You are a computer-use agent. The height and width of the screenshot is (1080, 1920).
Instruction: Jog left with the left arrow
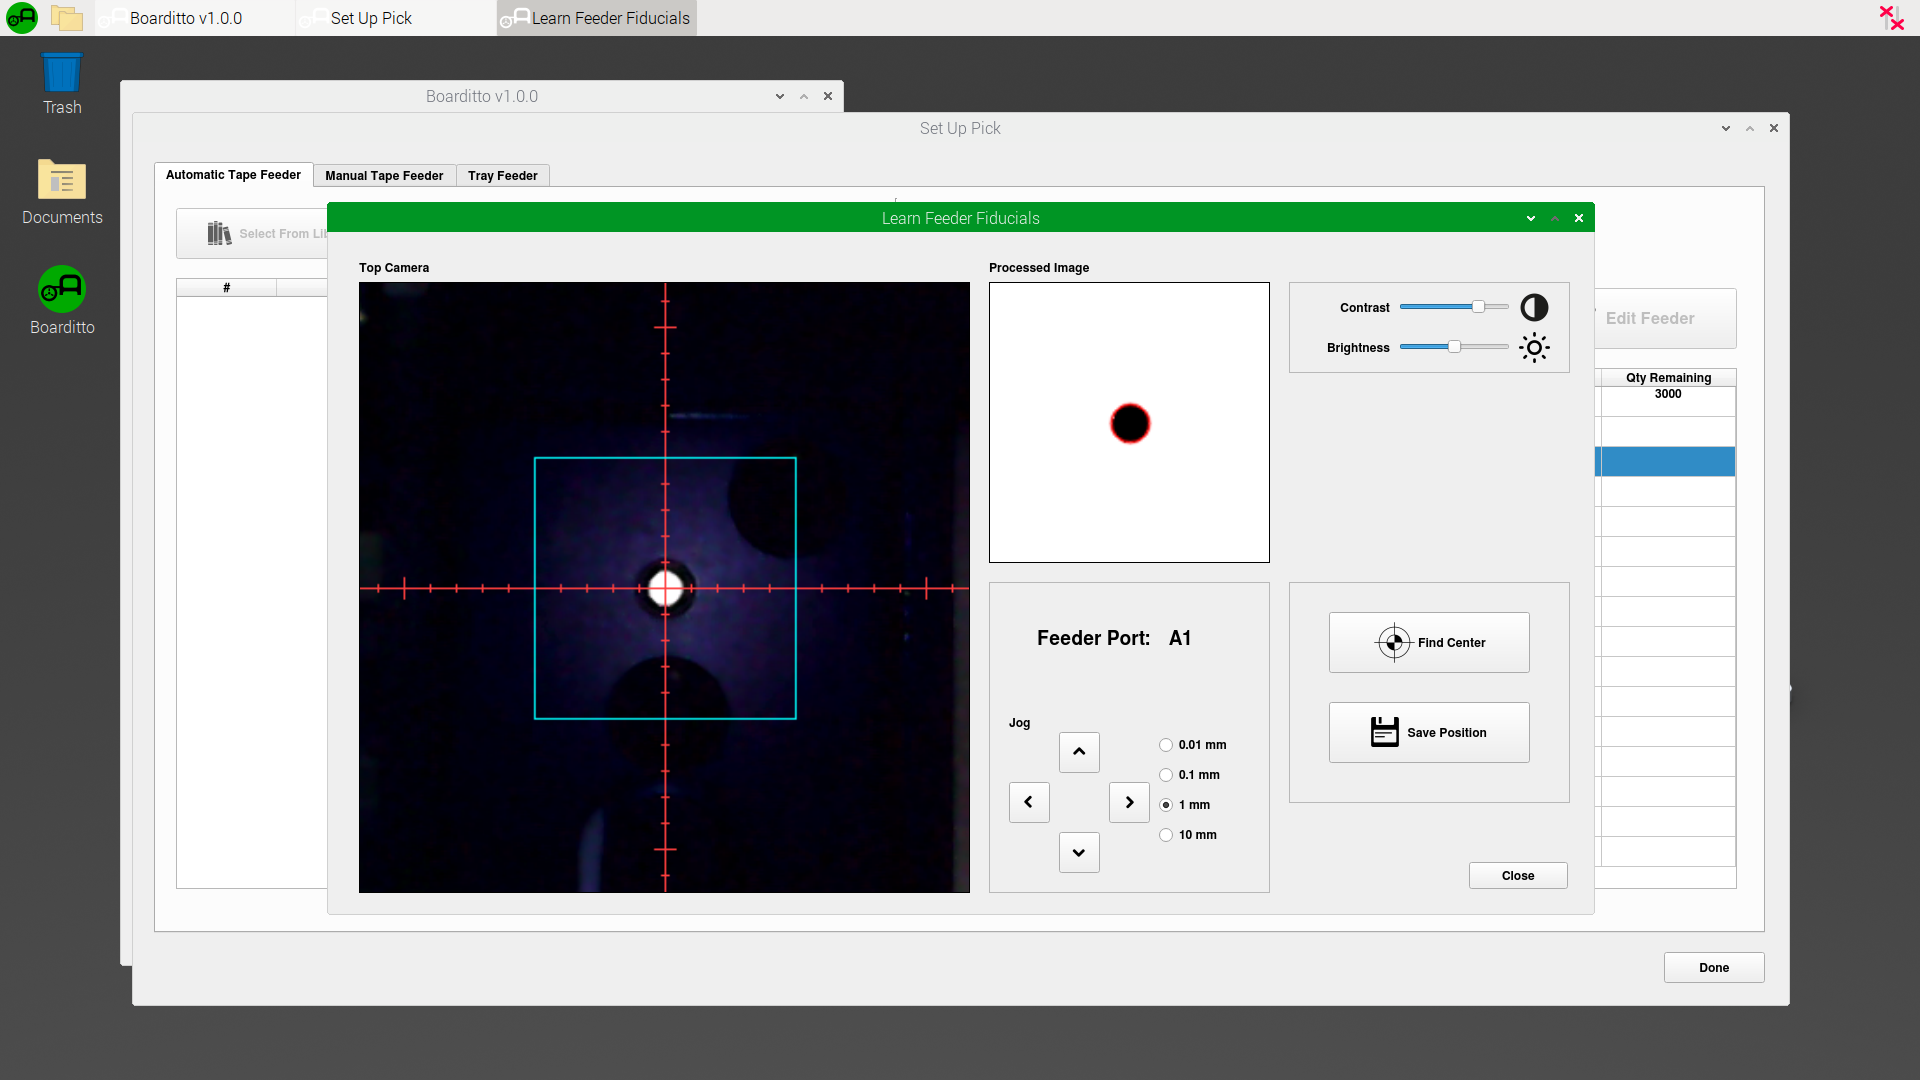1028,802
